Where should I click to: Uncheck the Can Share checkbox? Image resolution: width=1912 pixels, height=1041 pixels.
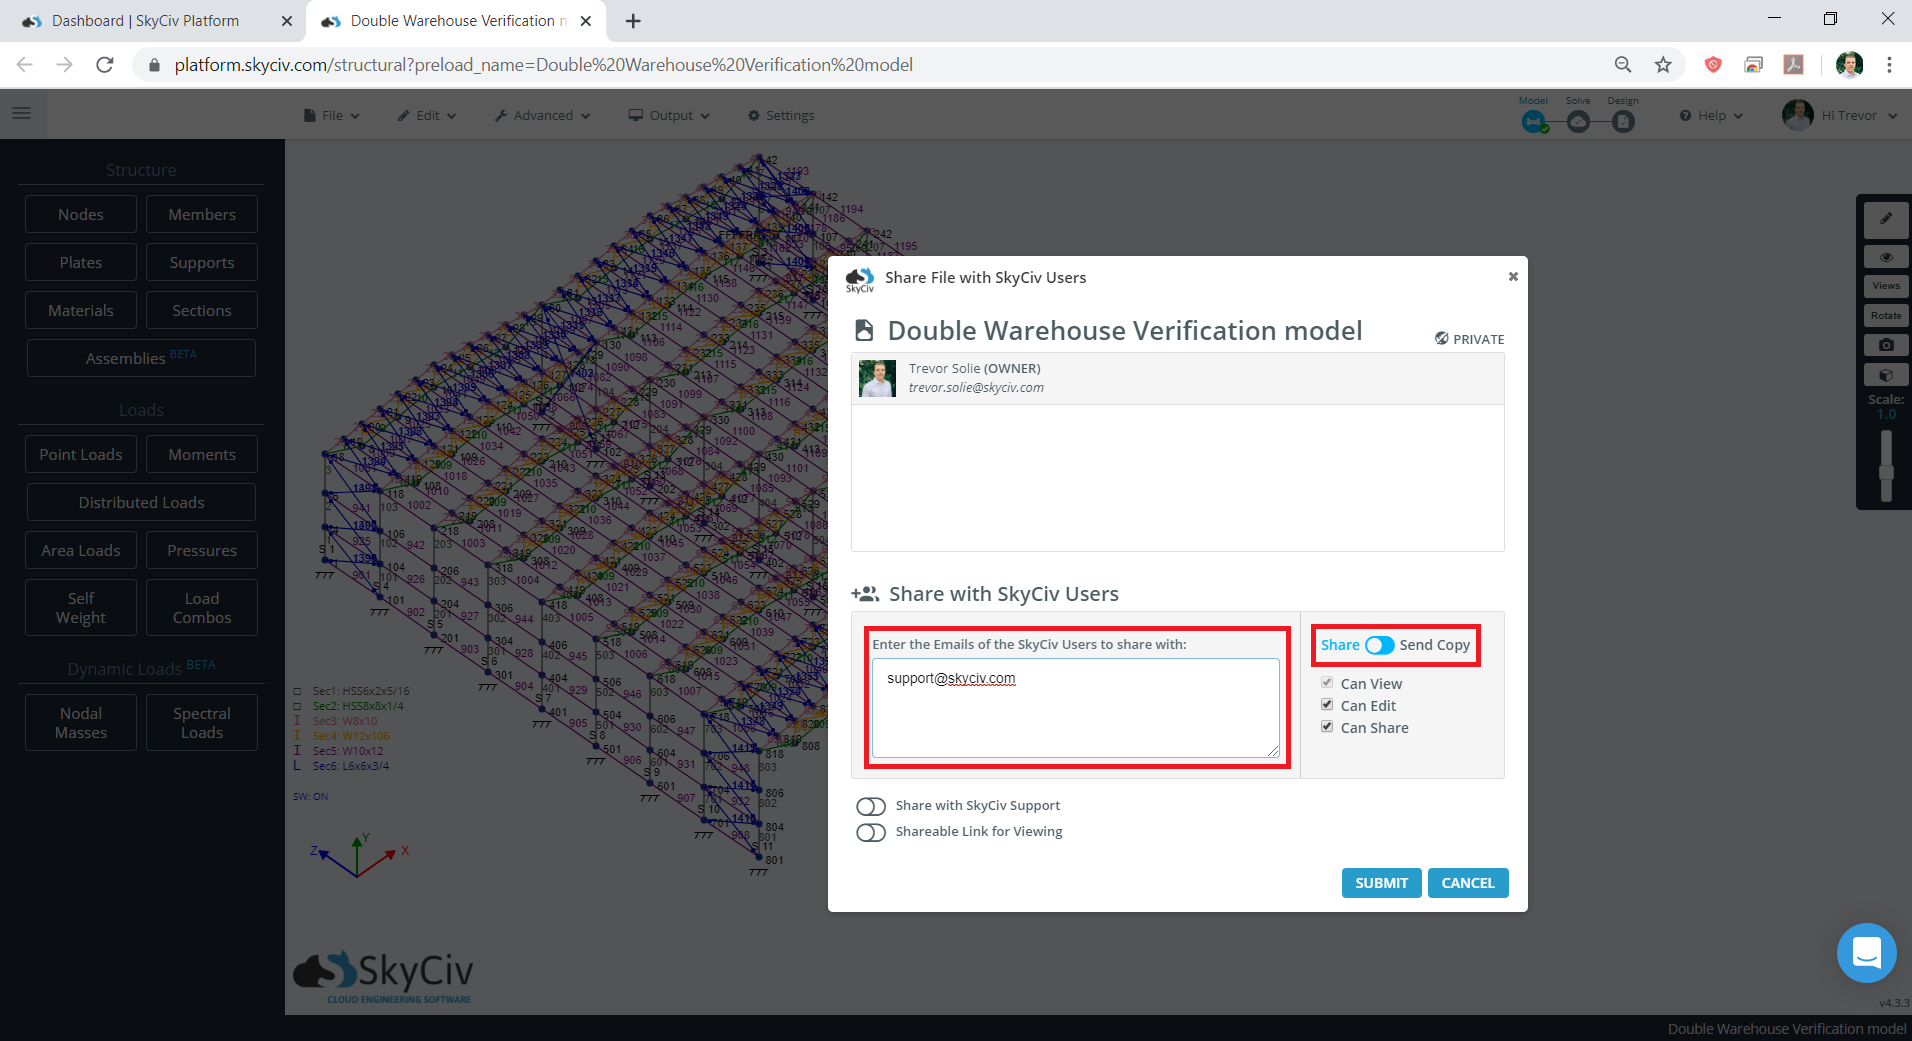coord(1327,727)
